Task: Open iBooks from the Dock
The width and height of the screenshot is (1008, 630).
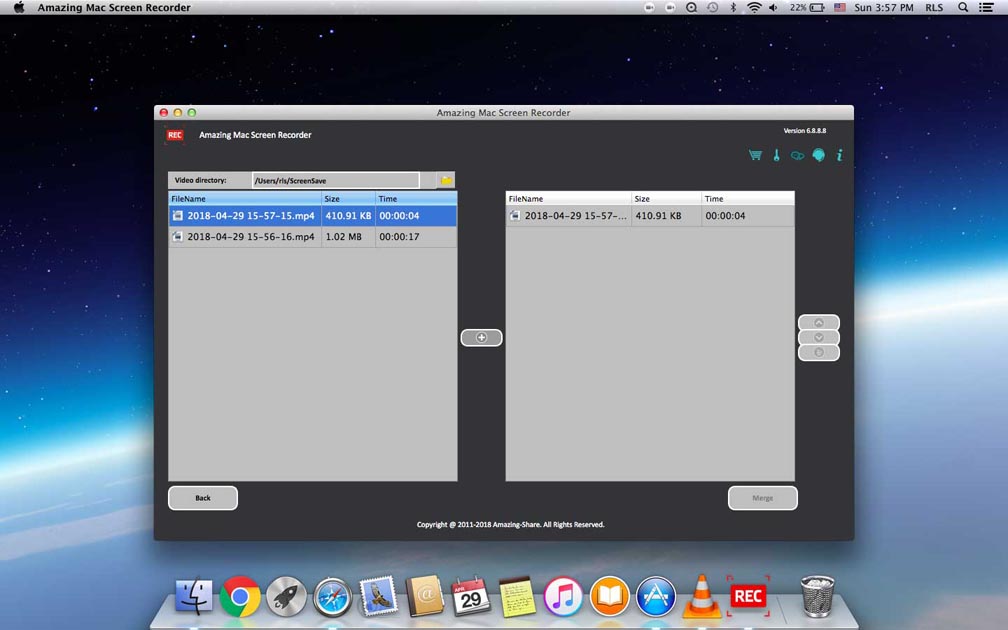Action: [x=609, y=596]
